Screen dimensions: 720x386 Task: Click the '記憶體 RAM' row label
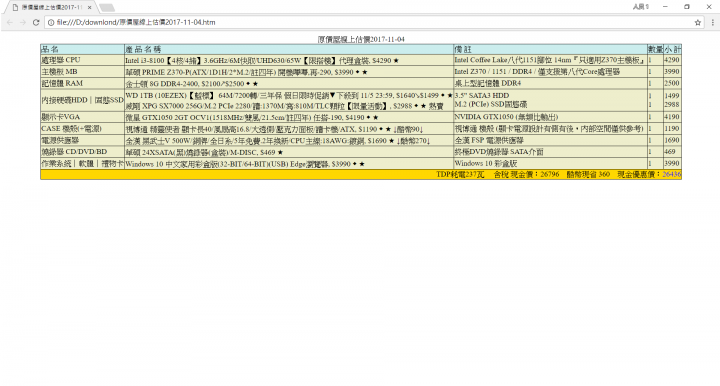[x=62, y=83]
